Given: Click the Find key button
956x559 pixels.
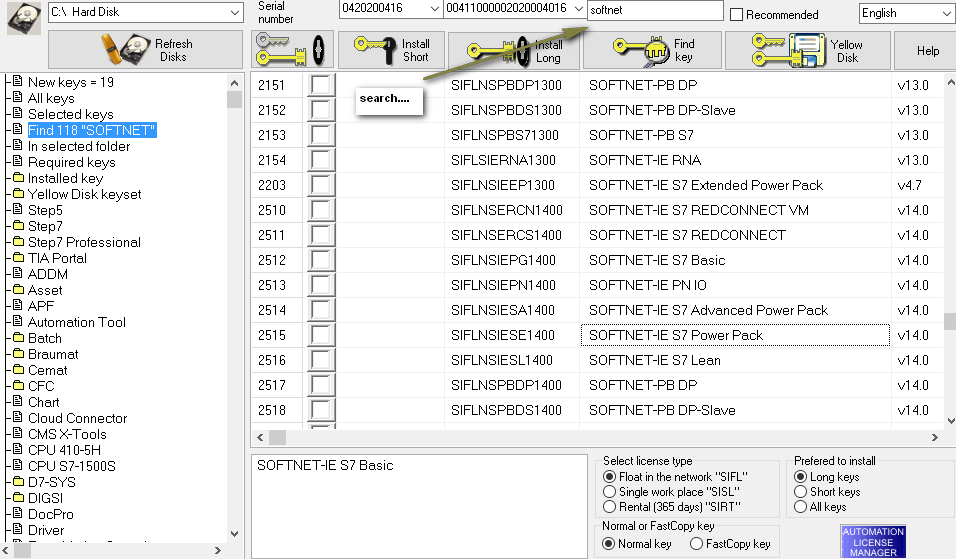Looking at the screenshot, I should click(653, 51).
